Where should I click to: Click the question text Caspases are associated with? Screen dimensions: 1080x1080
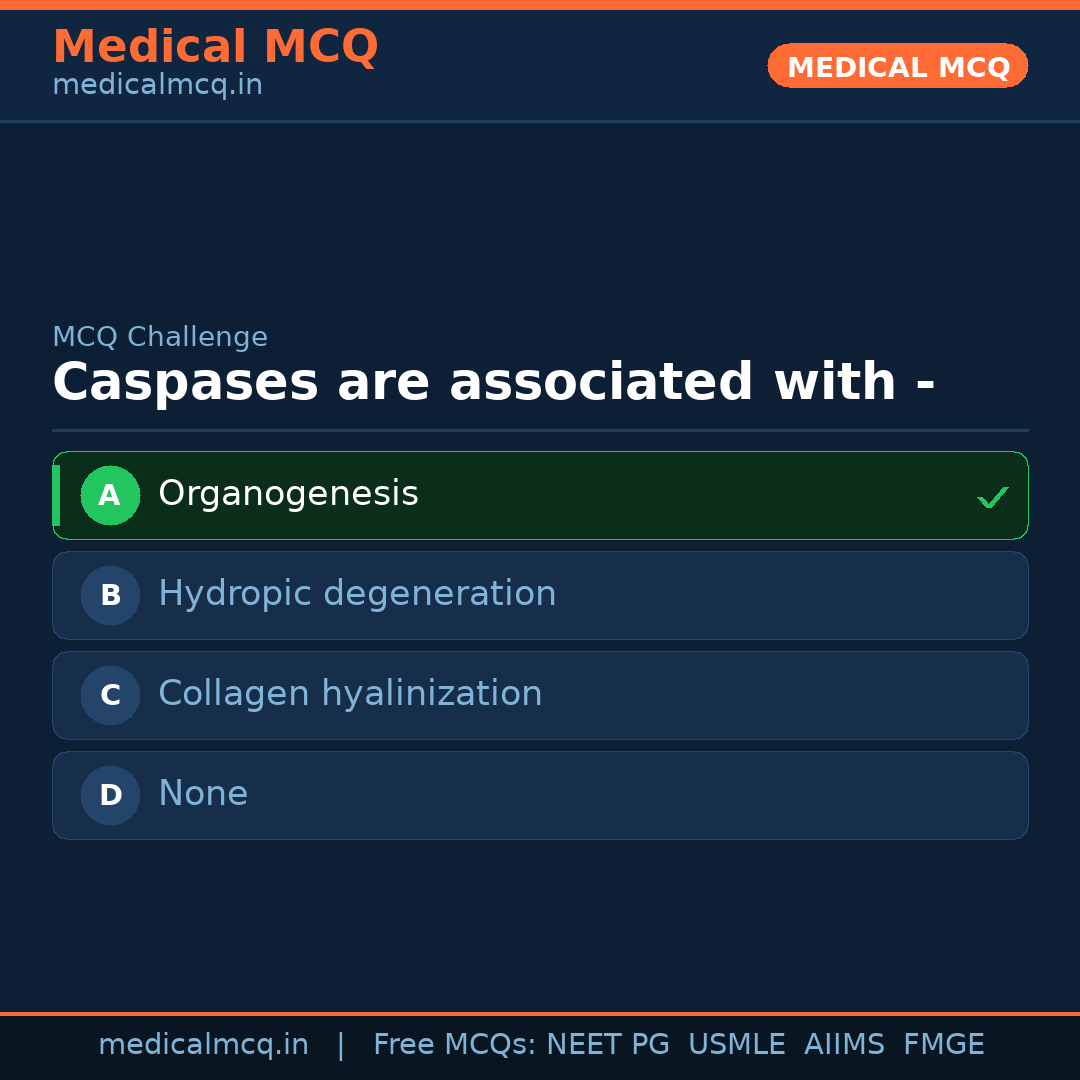coord(493,382)
